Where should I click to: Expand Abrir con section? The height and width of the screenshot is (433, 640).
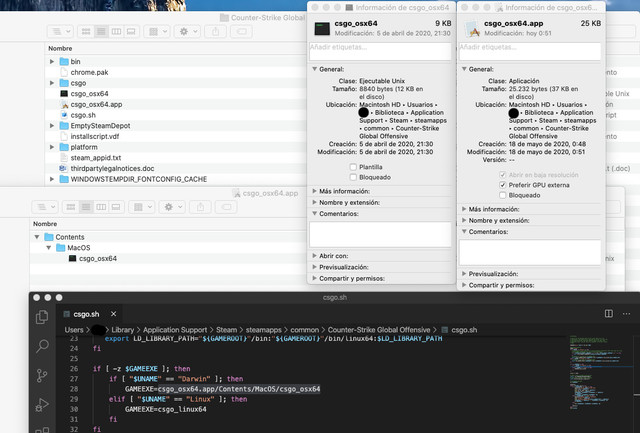314,256
